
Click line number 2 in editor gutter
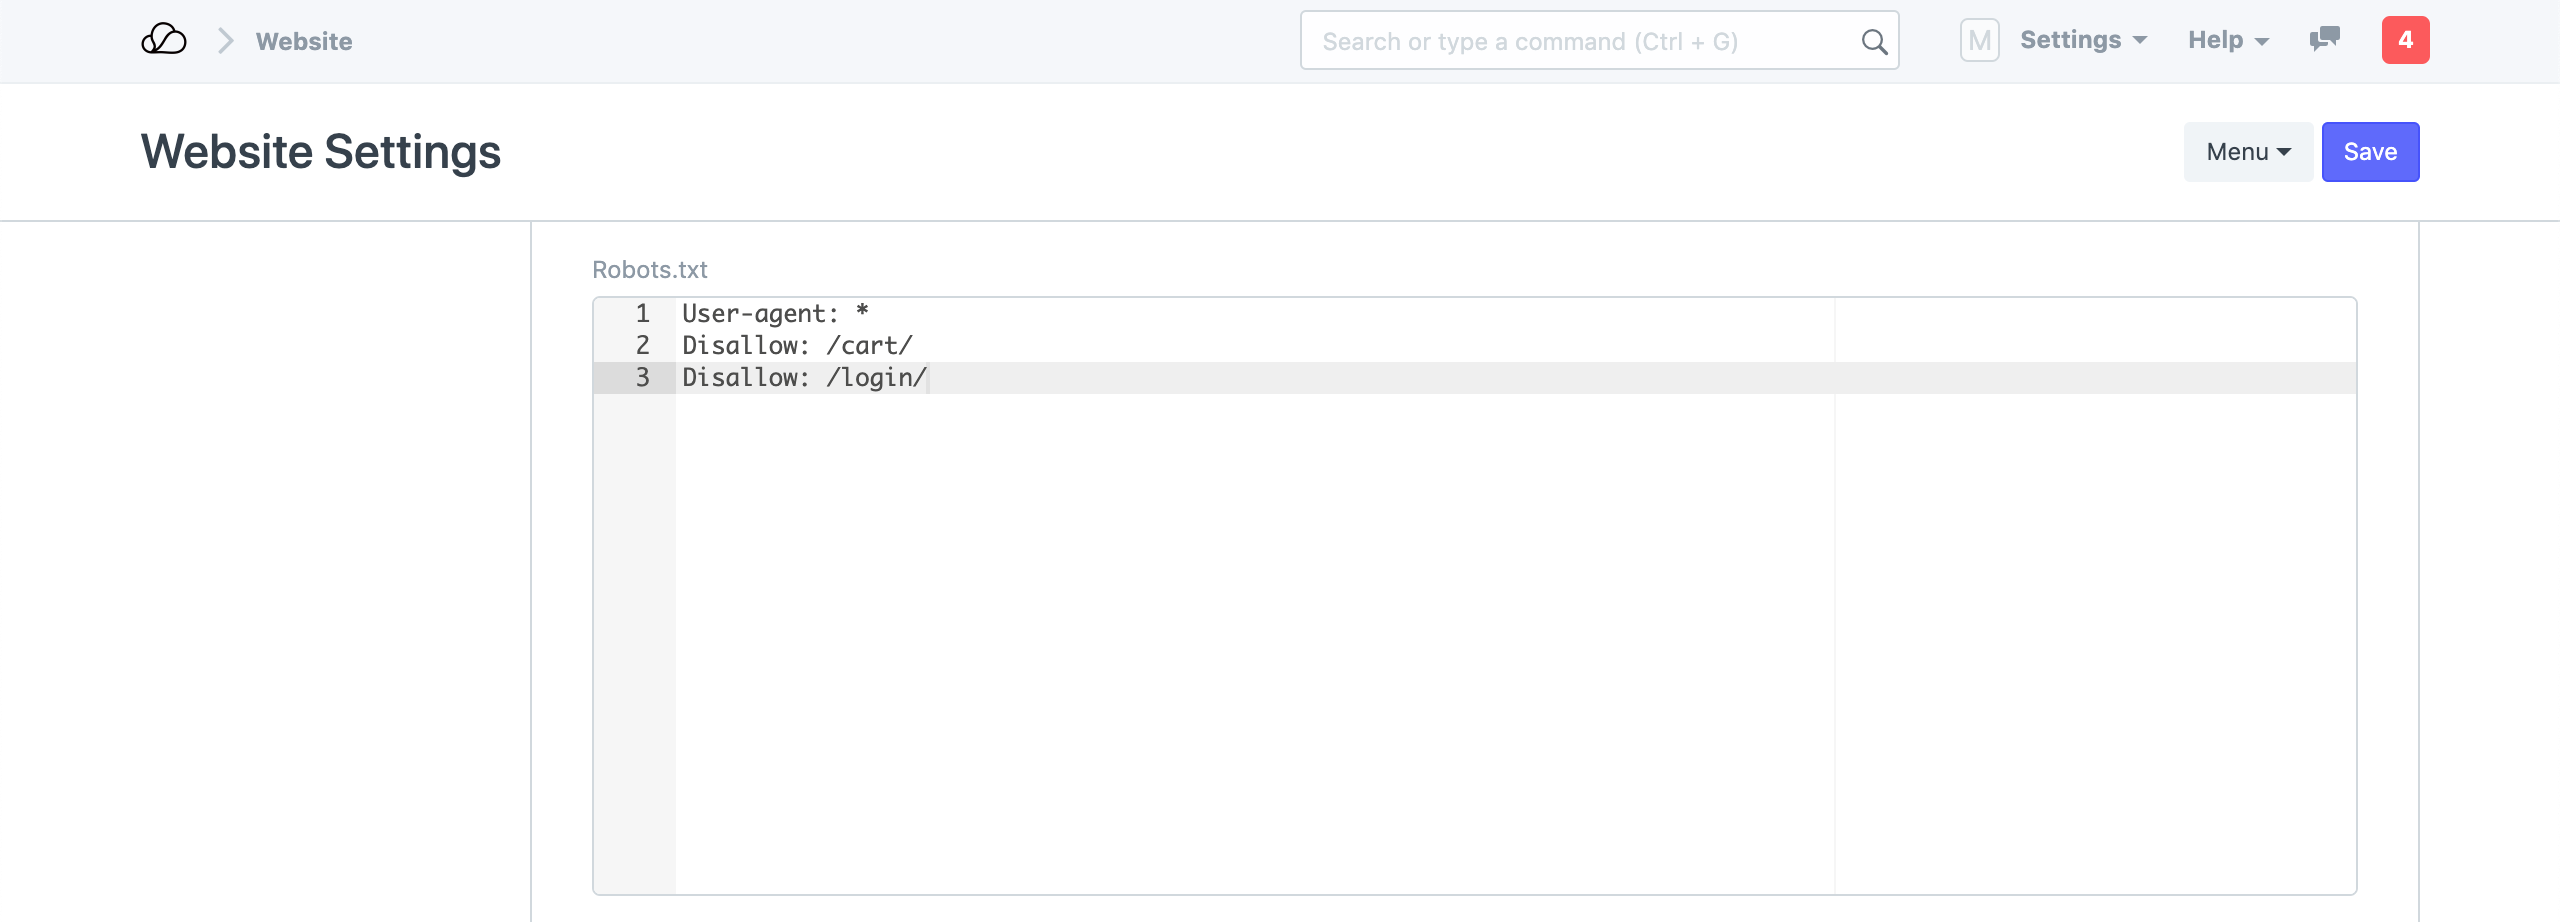coord(642,346)
